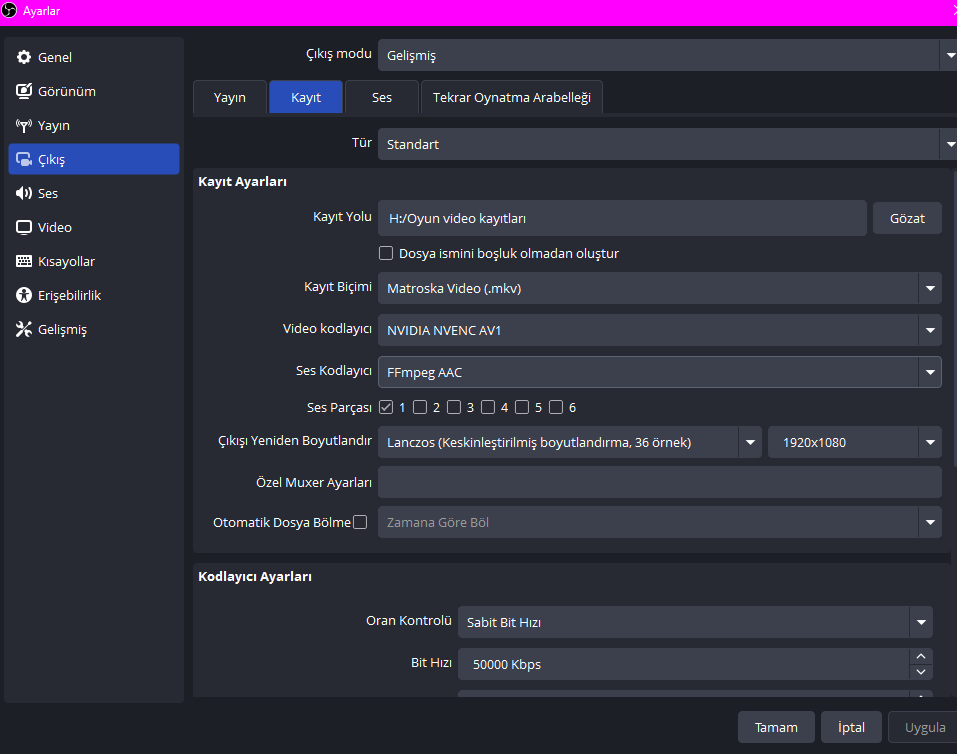Click the Özel Muxer Ayarları field
The height and width of the screenshot is (754, 957).
click(x=660, y=482)
